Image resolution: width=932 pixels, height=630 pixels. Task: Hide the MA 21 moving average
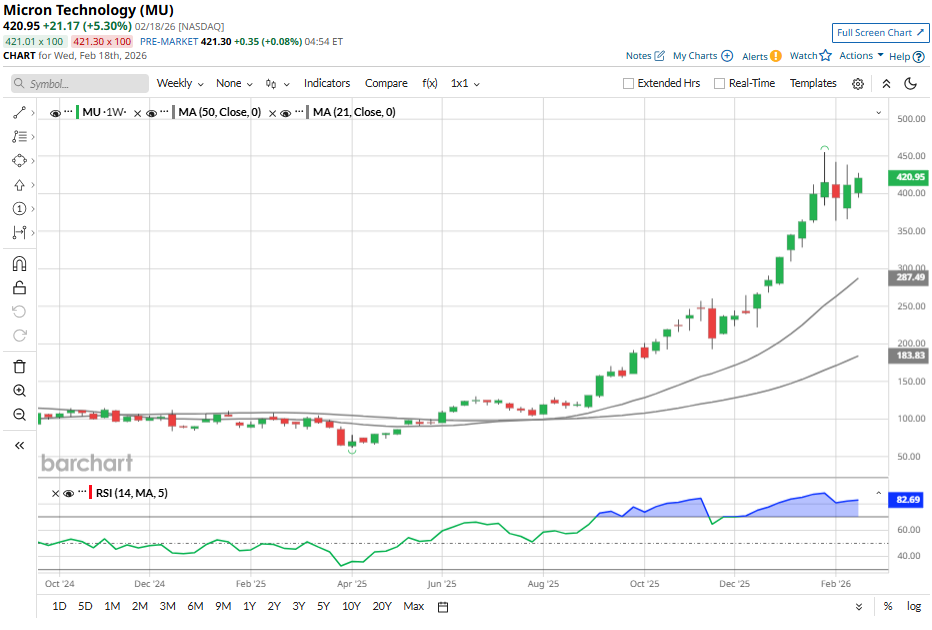coord(286,113)
